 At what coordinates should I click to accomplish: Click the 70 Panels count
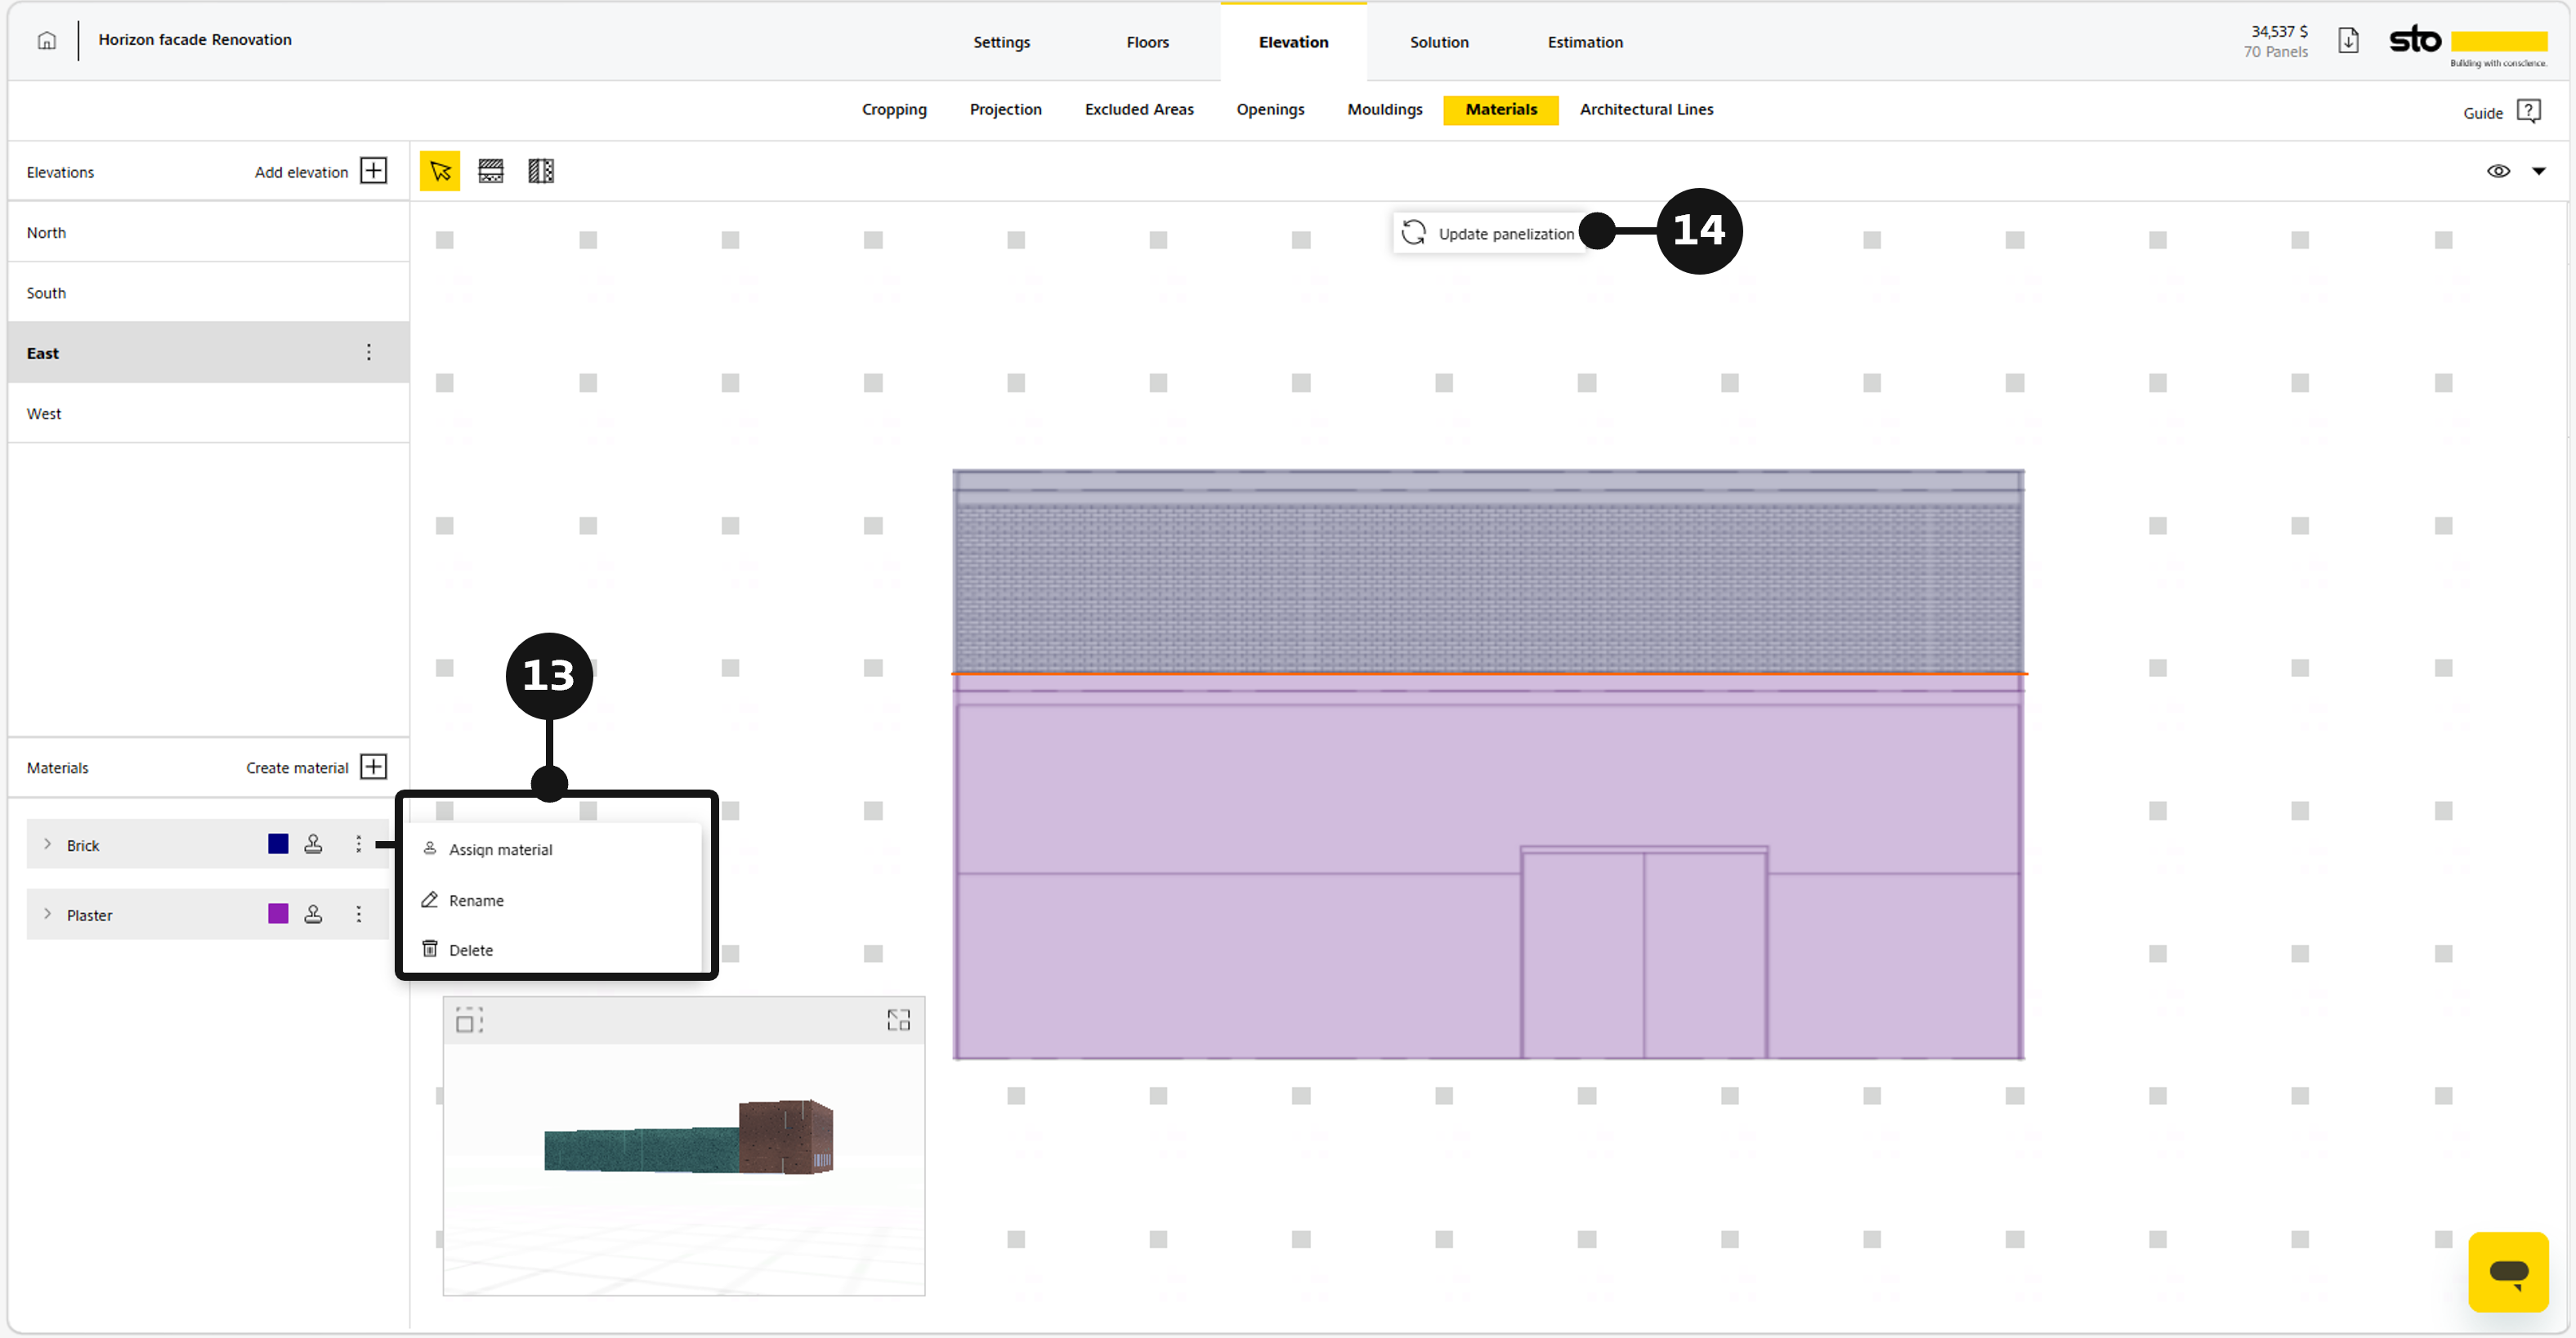pyautogui.click(x=2275, y=52)
